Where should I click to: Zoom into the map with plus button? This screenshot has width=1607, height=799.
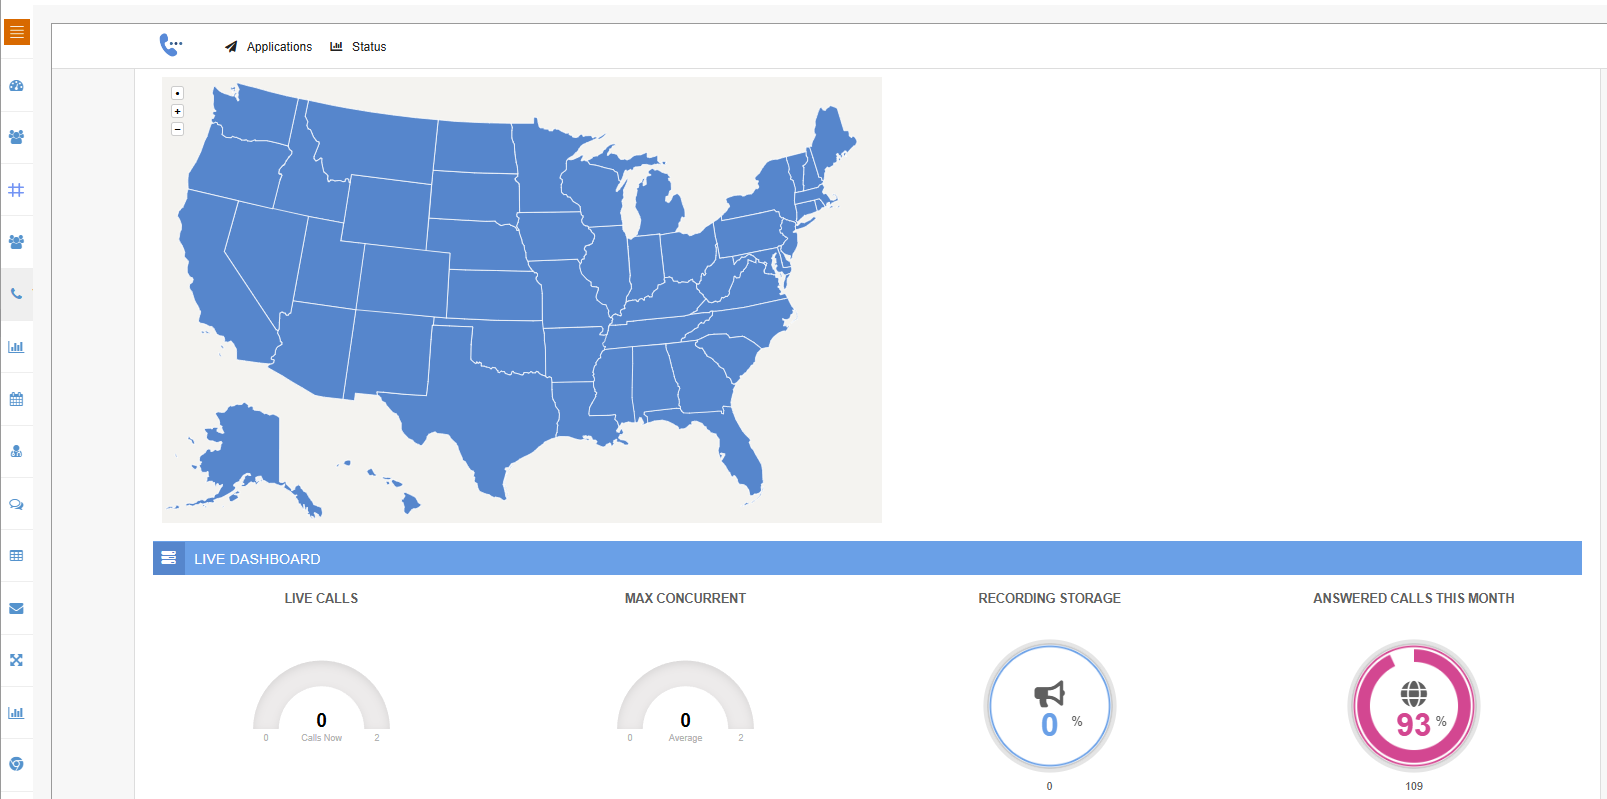[x=177, y=111]
